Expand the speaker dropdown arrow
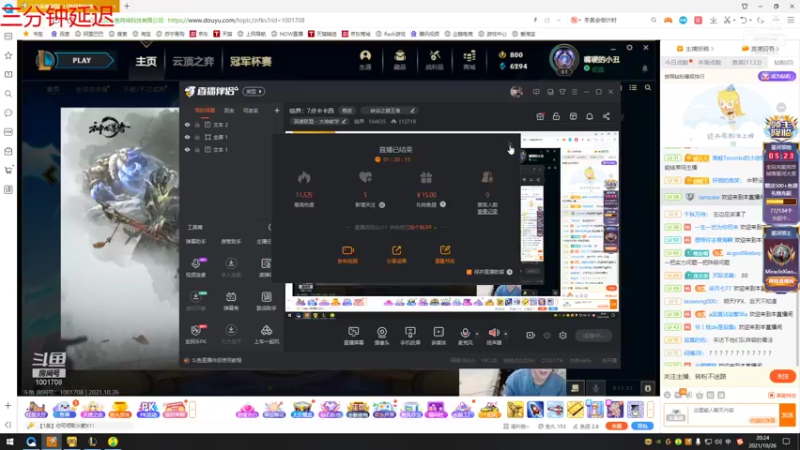The width and height of the screenshot is (800, 450). pos(506,334)
